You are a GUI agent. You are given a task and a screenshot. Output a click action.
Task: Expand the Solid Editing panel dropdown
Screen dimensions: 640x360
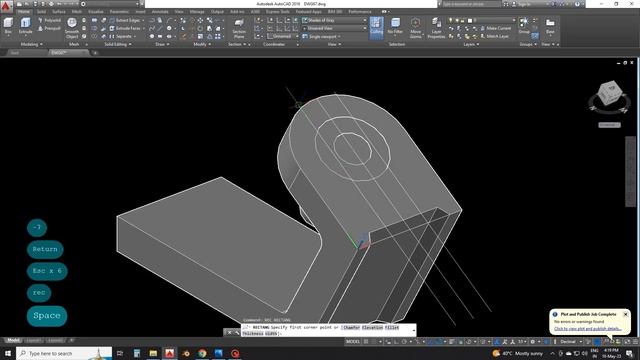118,44
